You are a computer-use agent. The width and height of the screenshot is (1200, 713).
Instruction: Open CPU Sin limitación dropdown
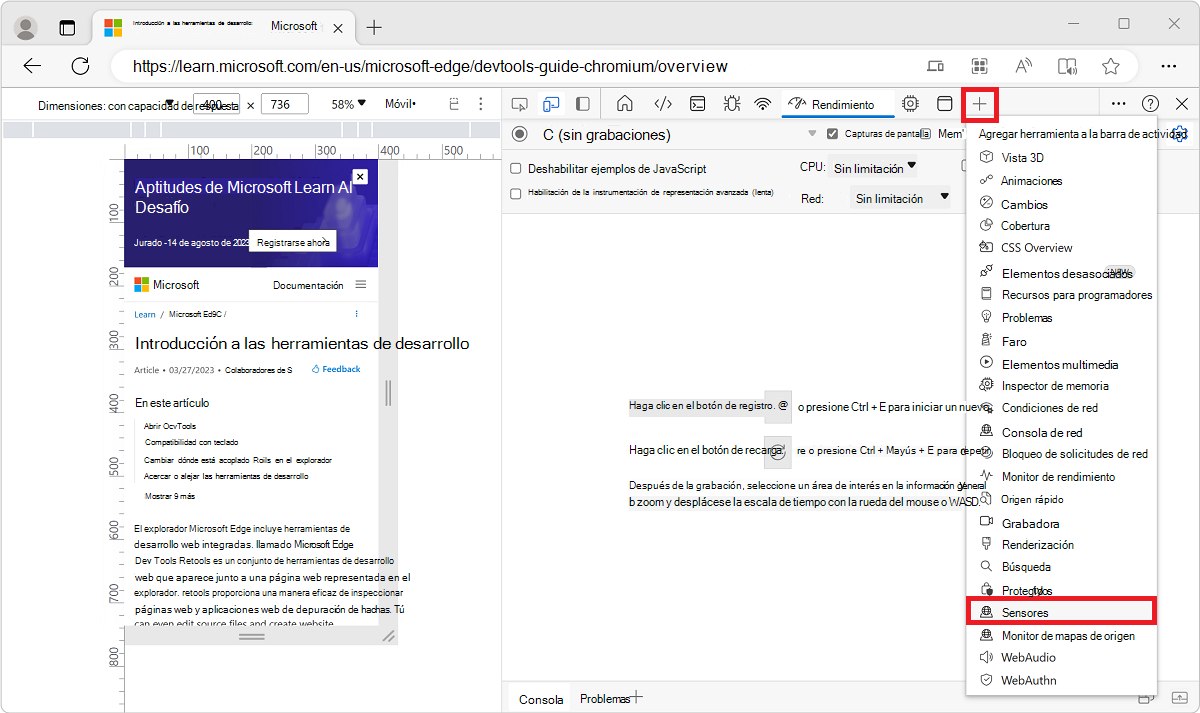pyautogui.click(x=875, y=168)
